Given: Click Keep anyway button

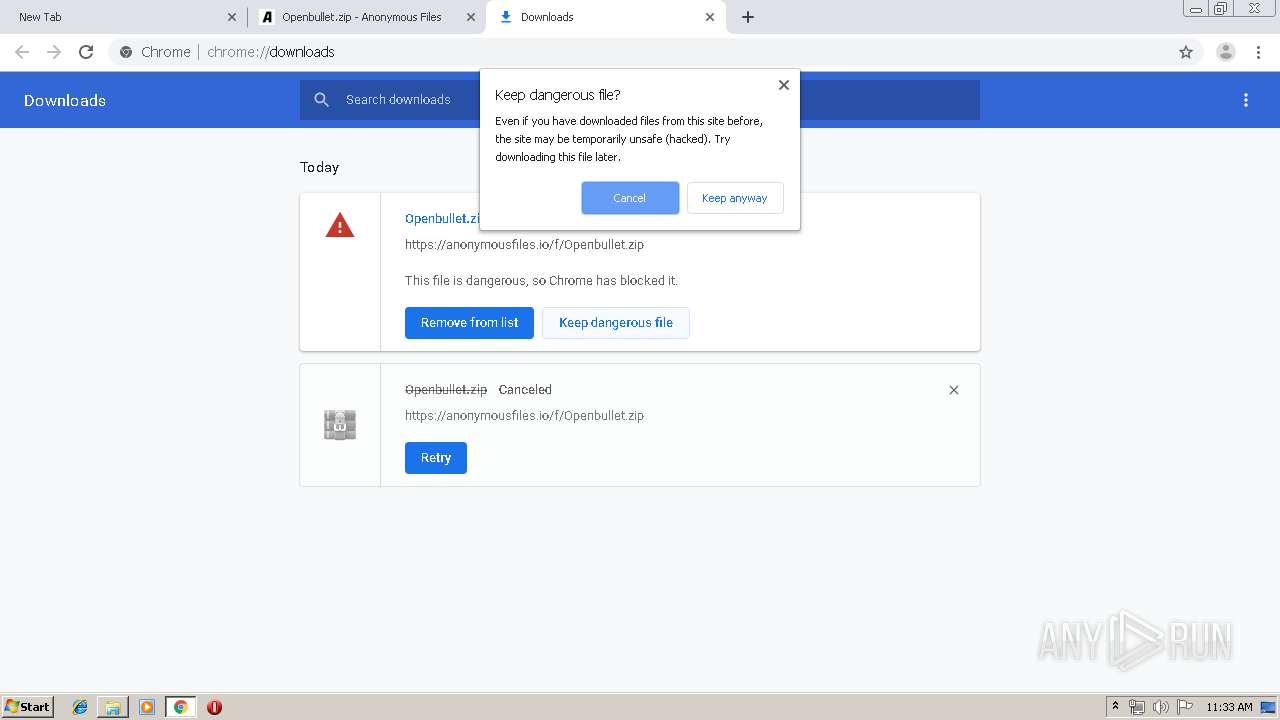Looking at the screenshot, I should (x=735, y=198).
